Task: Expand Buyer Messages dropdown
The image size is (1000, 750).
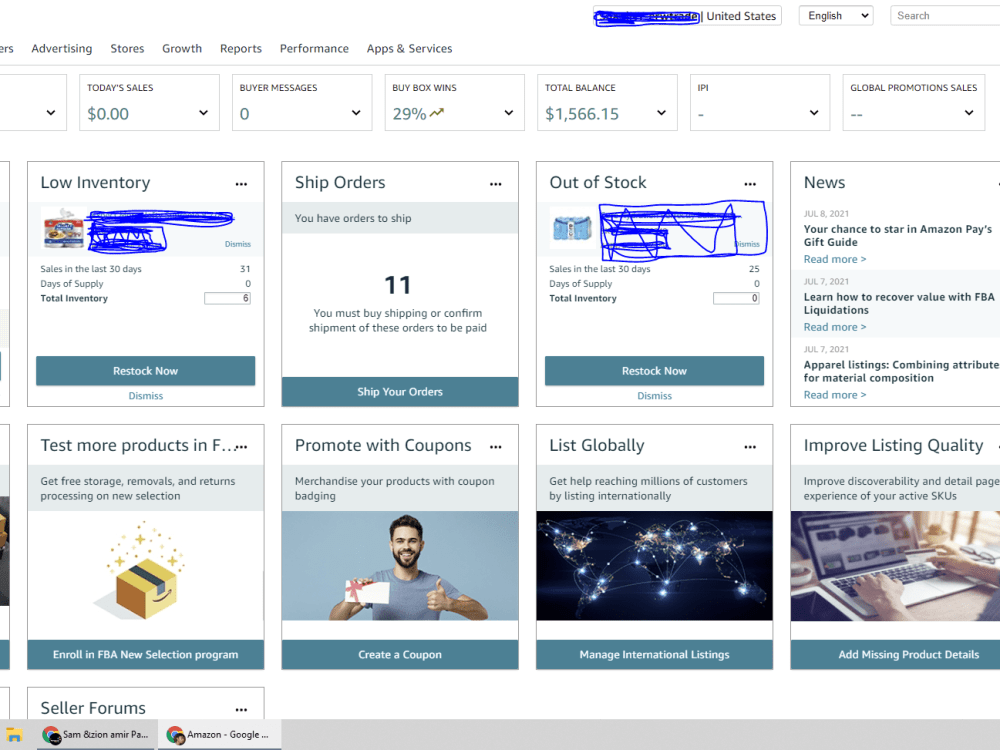Action: (356, 113)
